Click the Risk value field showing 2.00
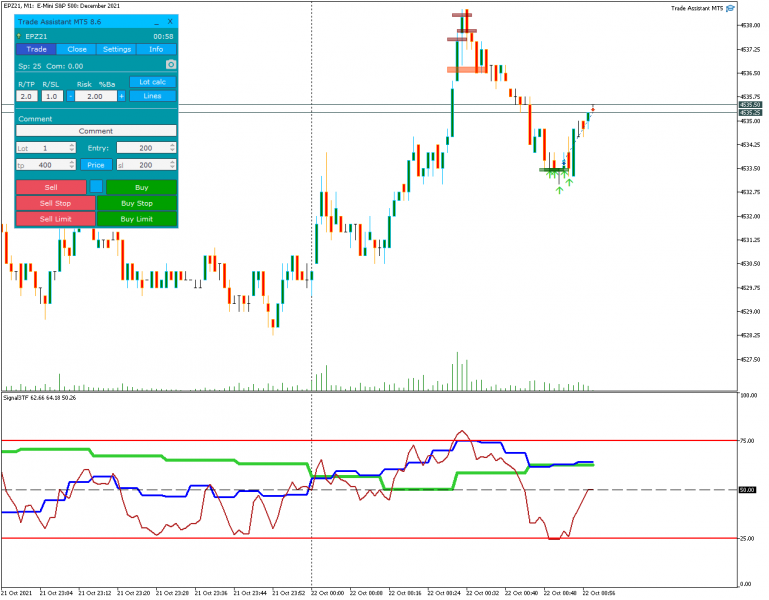This screenshot has width=769, height=600. point(96,96)
